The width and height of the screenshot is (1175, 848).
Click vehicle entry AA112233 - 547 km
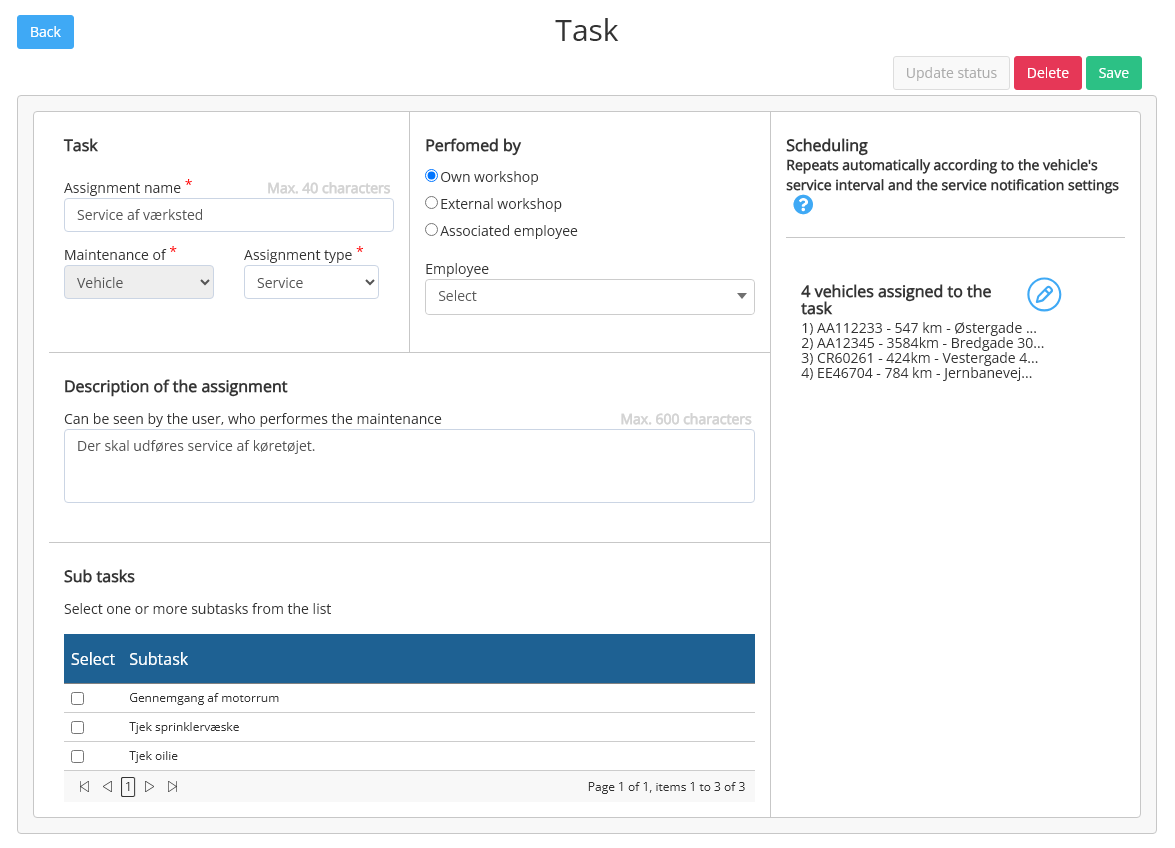[919, 328]
